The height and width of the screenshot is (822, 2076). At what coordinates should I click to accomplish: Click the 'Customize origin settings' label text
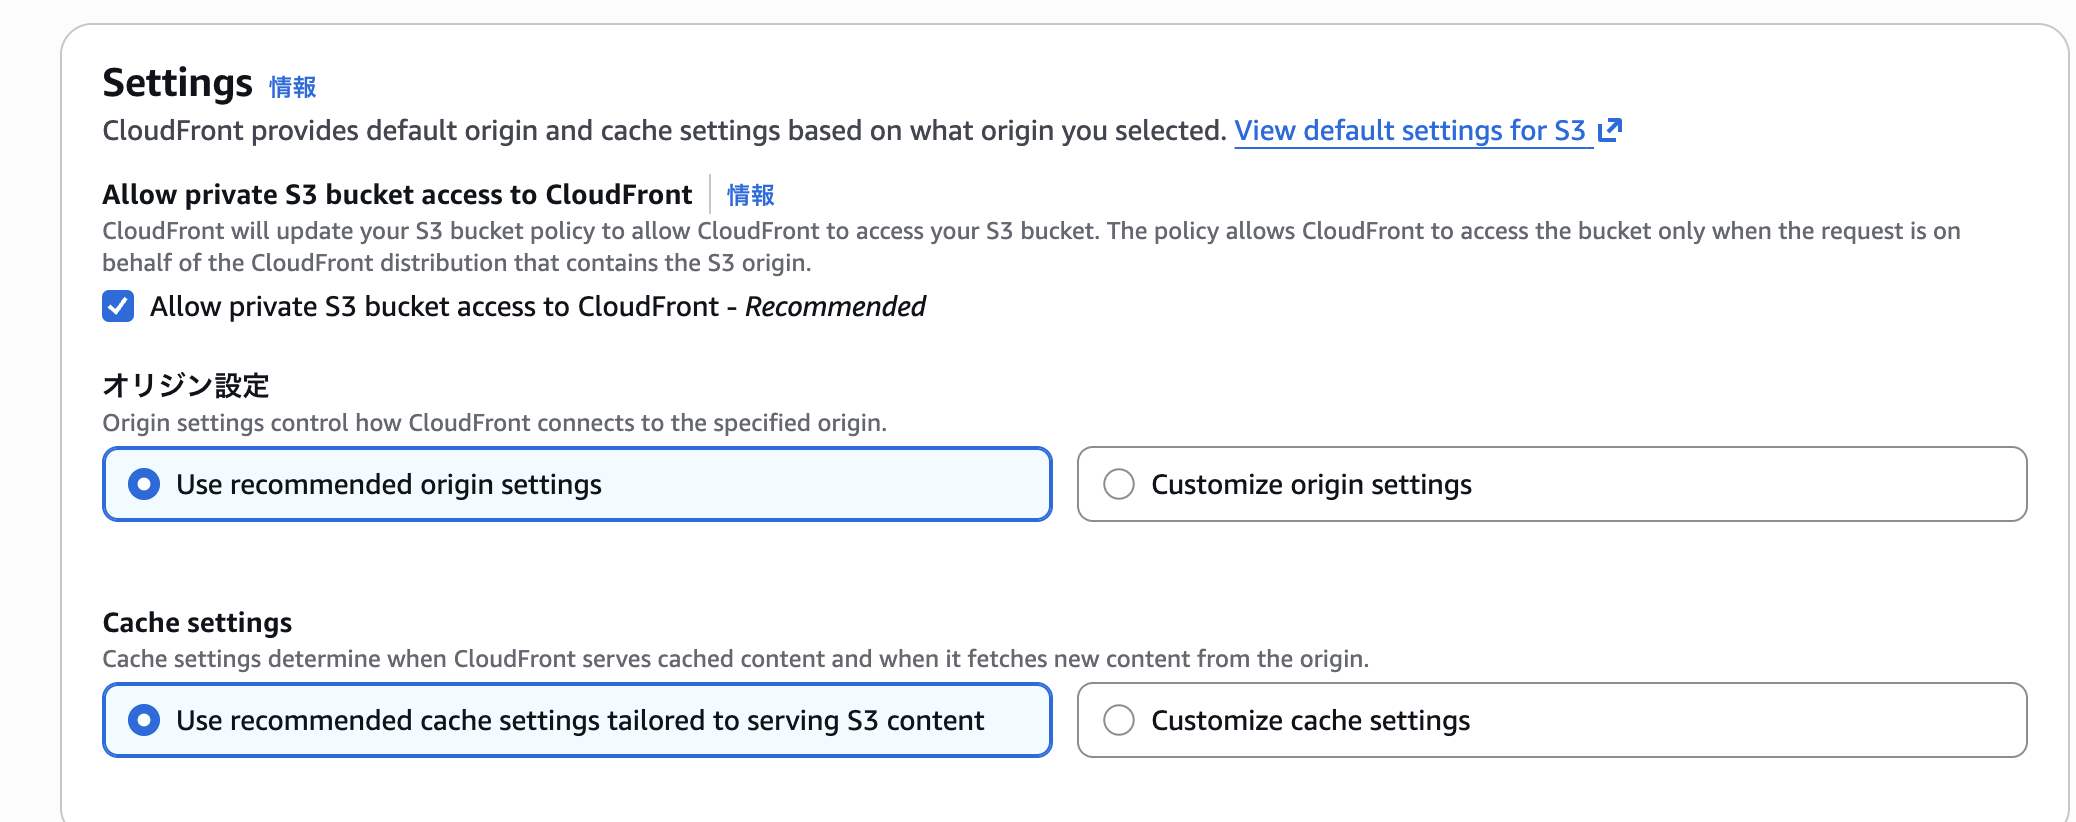pos(1311,485)
